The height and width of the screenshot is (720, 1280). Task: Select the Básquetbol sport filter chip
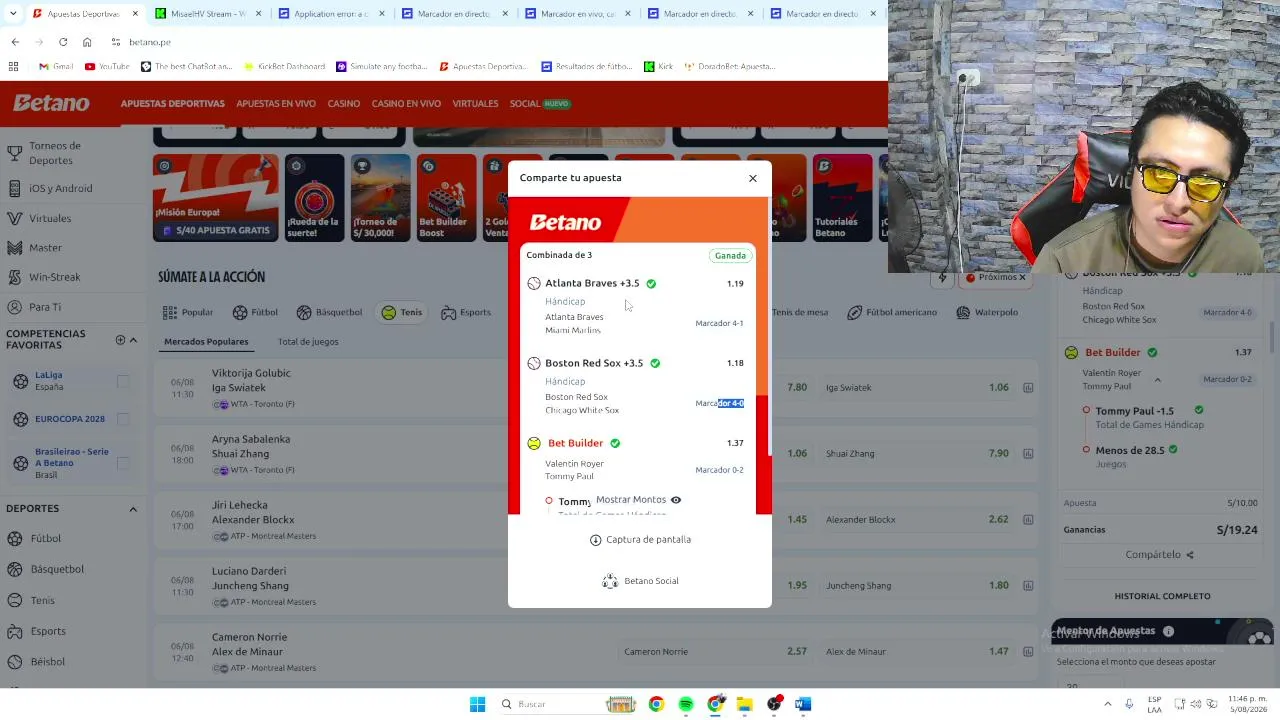click(x=330, y=313)
